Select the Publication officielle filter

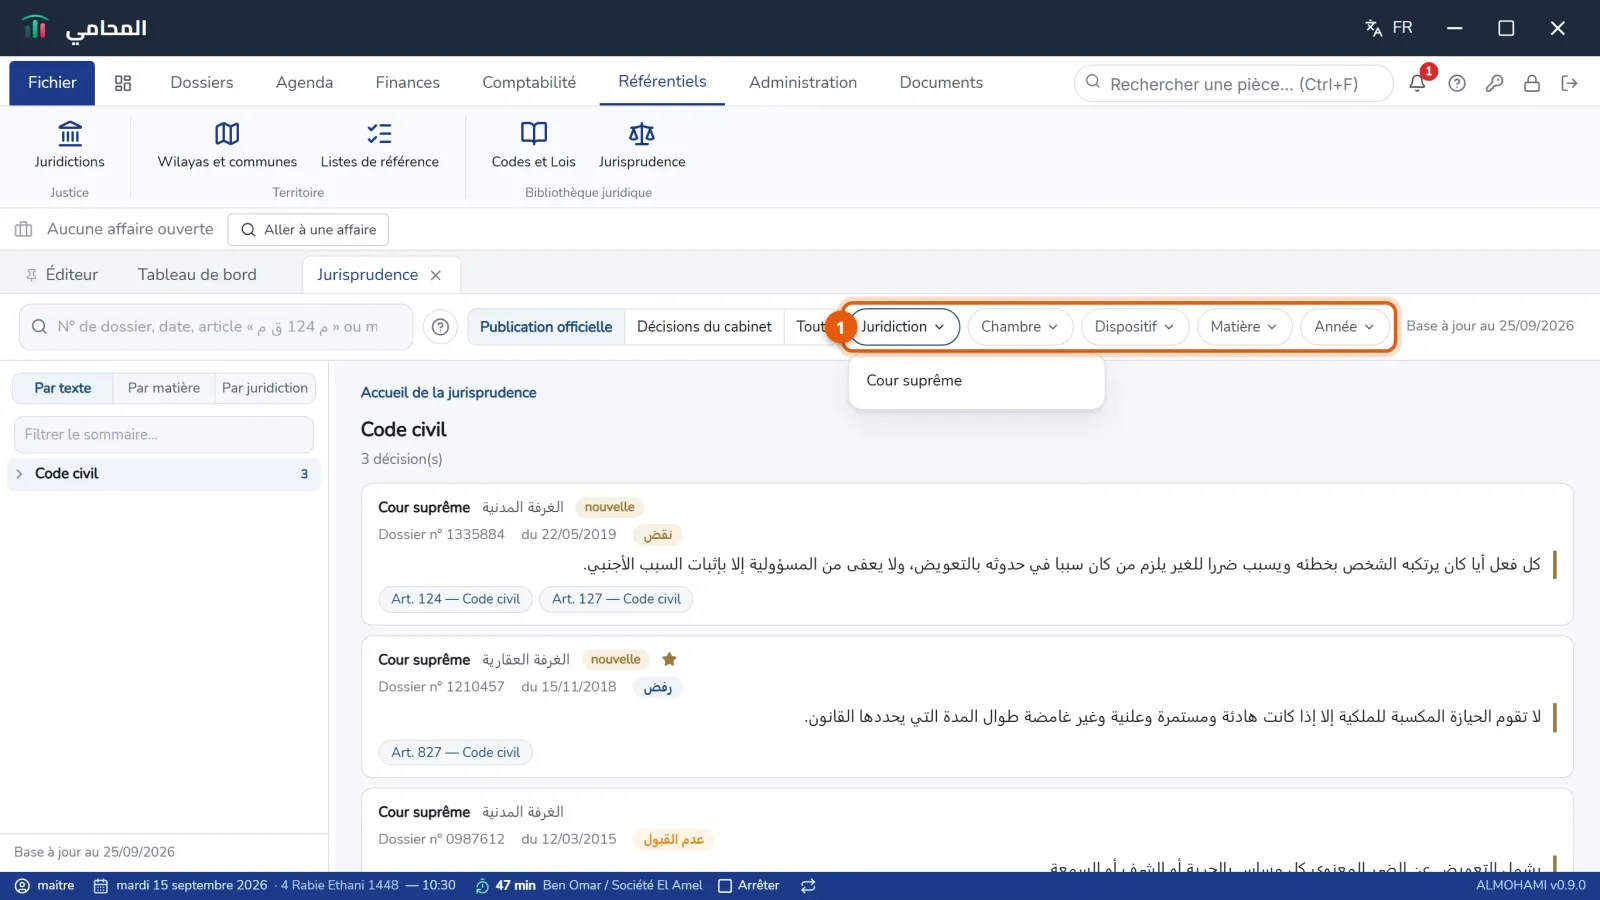[546, 327]
